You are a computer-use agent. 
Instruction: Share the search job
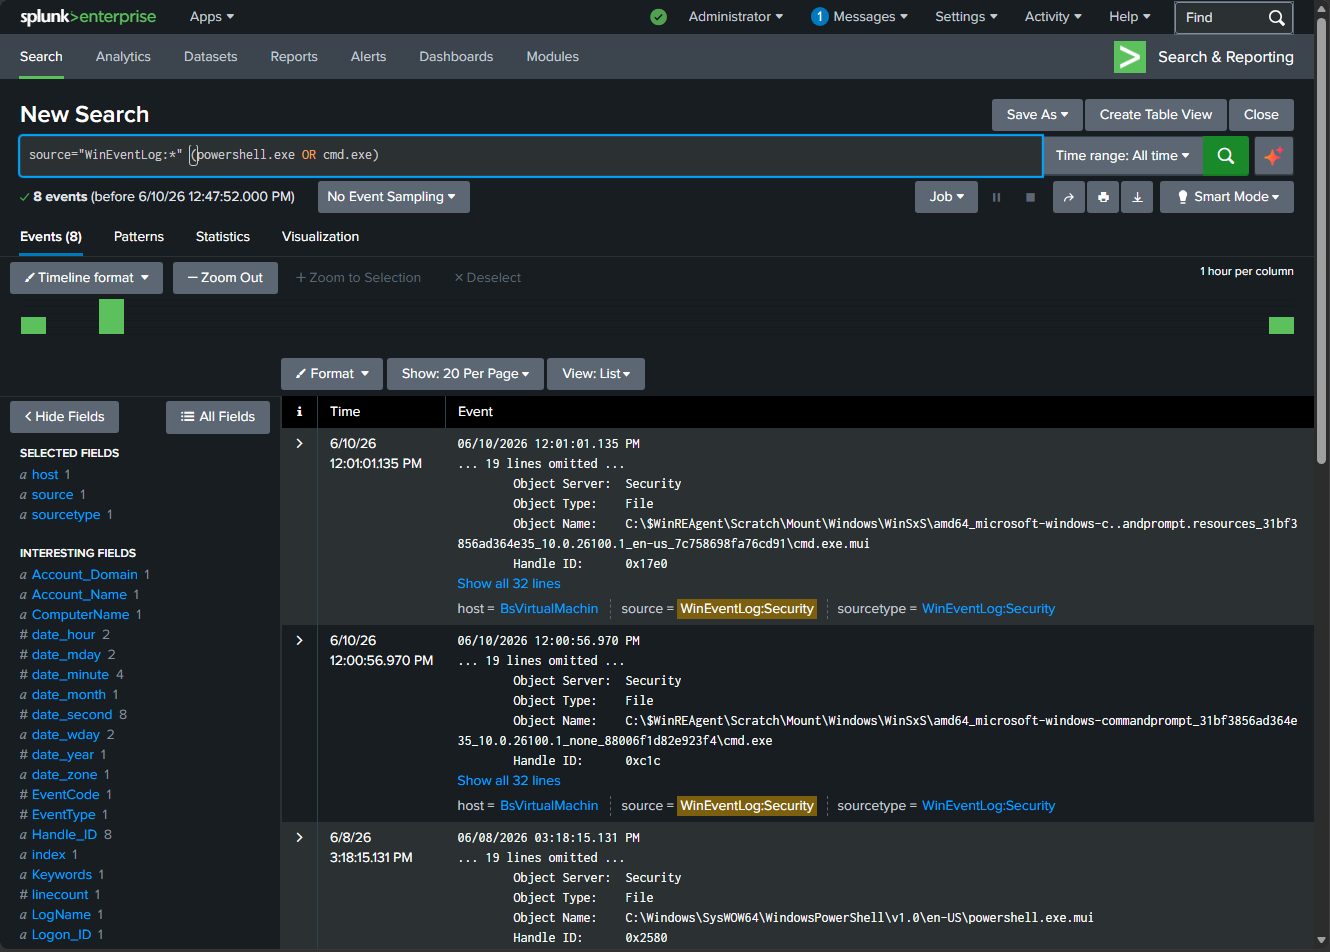click(x=1069, y=197)
